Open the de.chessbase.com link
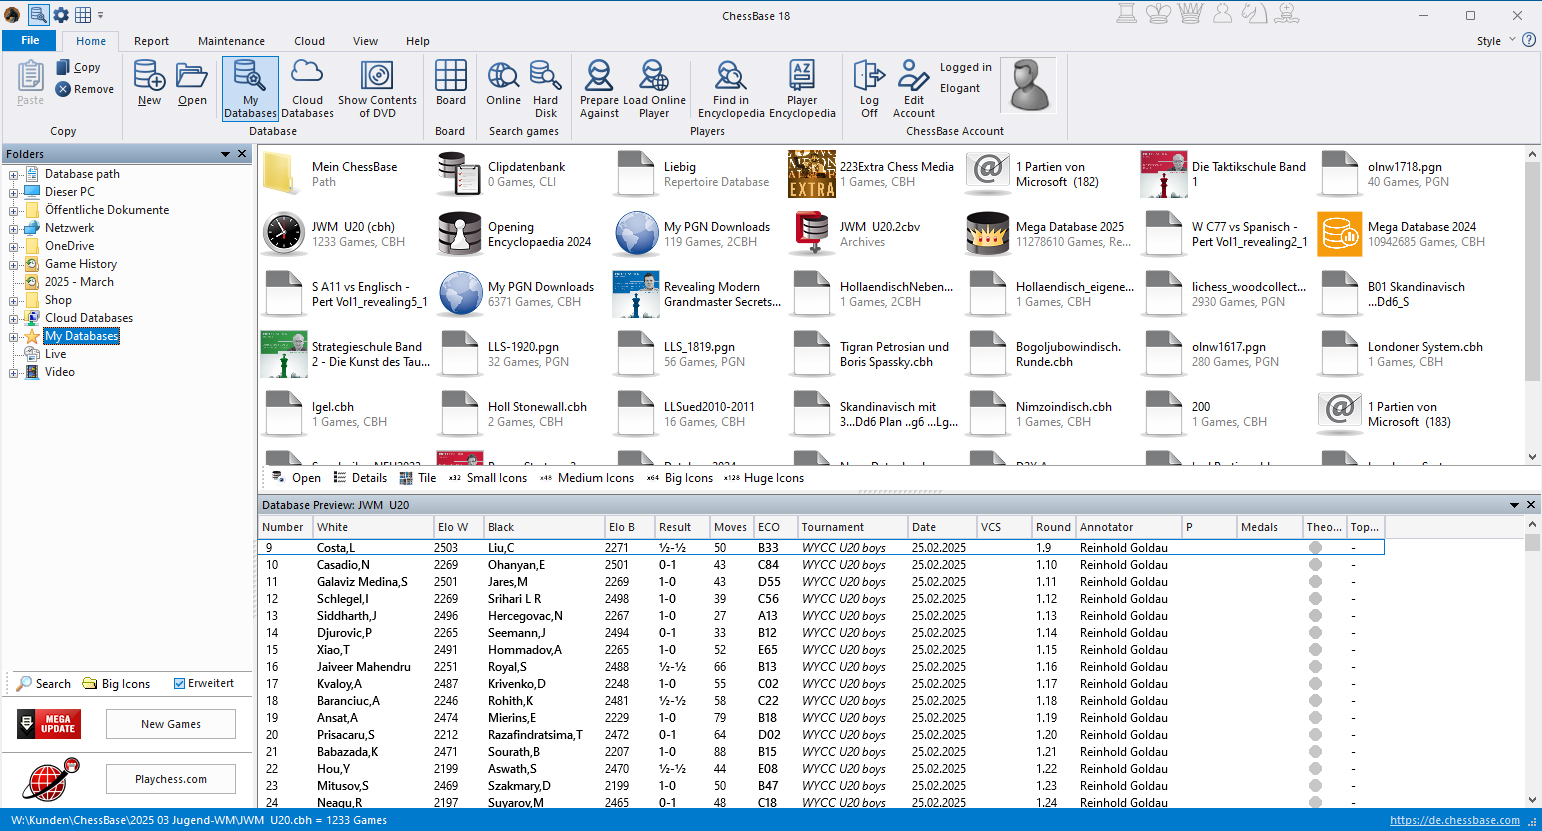The height and width of the screenshot is (831, 1542). pos(1454,820)
